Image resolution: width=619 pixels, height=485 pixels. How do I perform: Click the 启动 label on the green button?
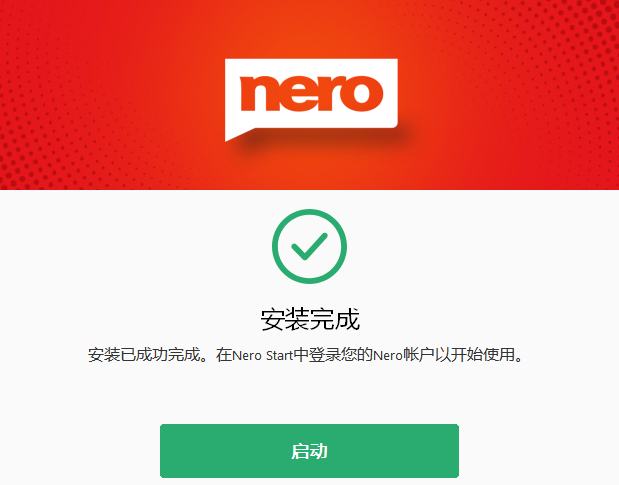pyautogui.click(x=309, y=451)
